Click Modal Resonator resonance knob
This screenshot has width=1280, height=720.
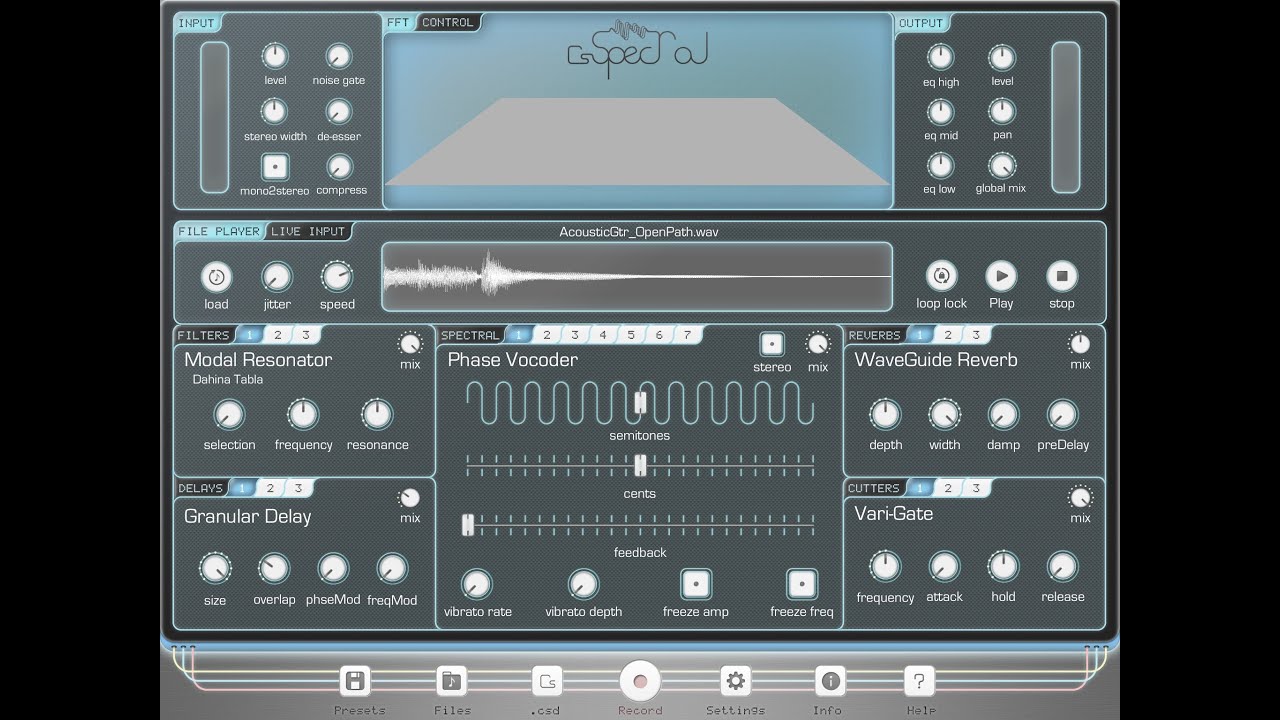tap(377, 415)
